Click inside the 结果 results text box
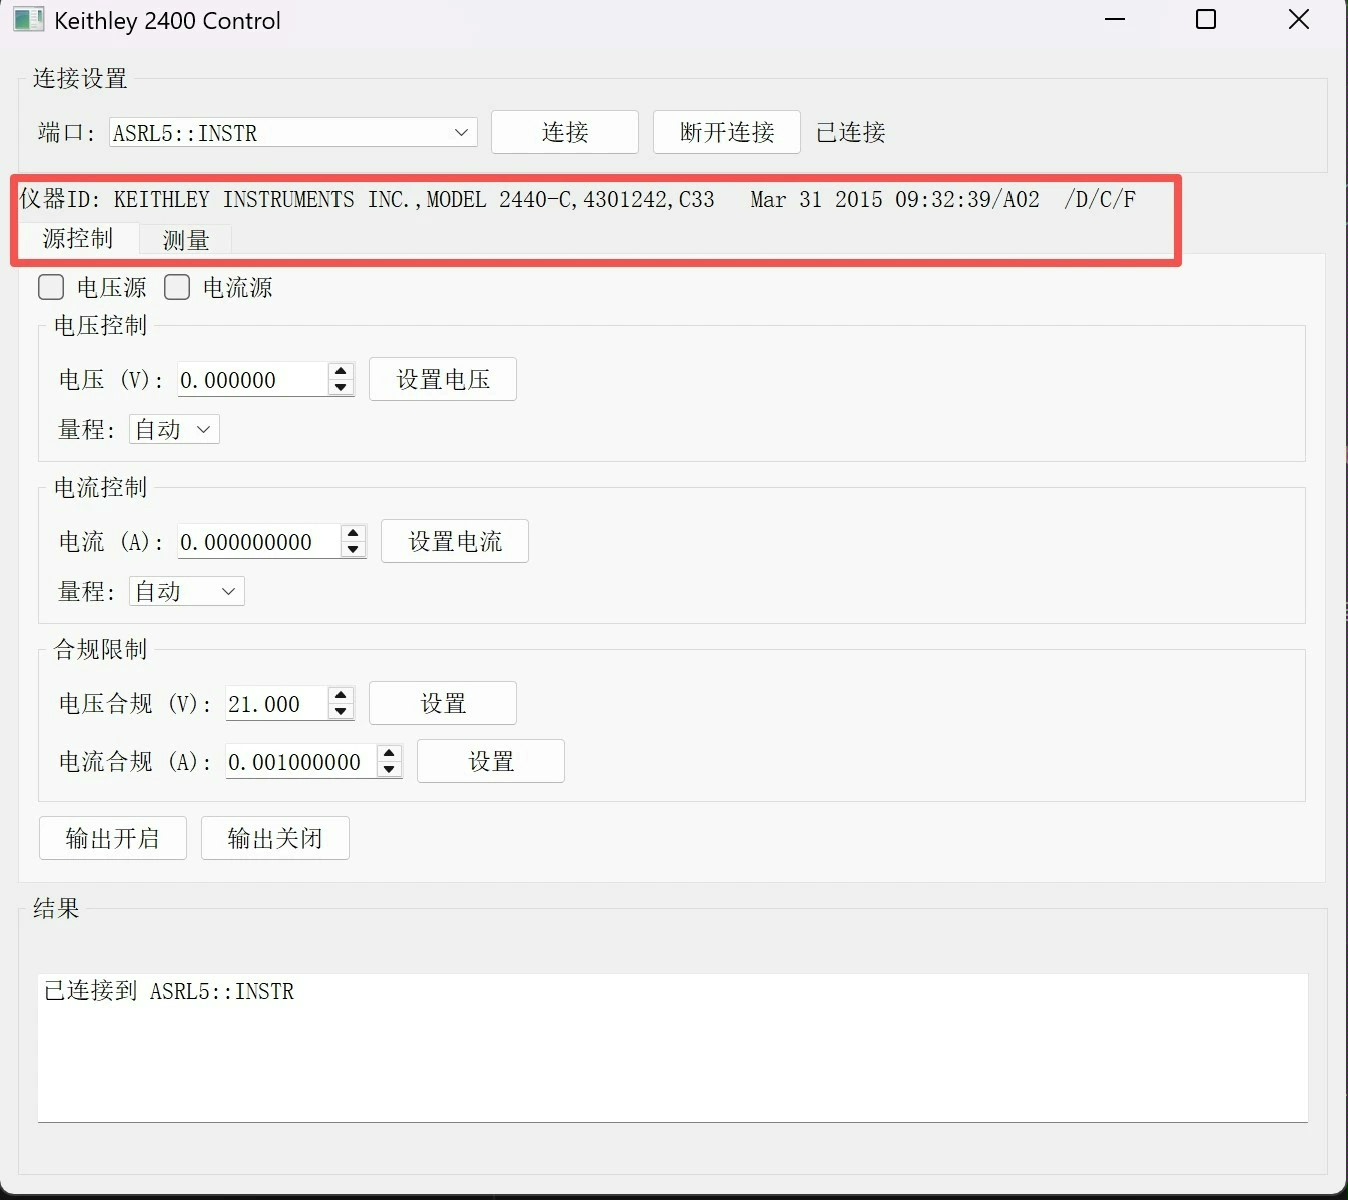Image resolution: width=1348 pixels, height=1200 pixels. (x=673, y=1047)
